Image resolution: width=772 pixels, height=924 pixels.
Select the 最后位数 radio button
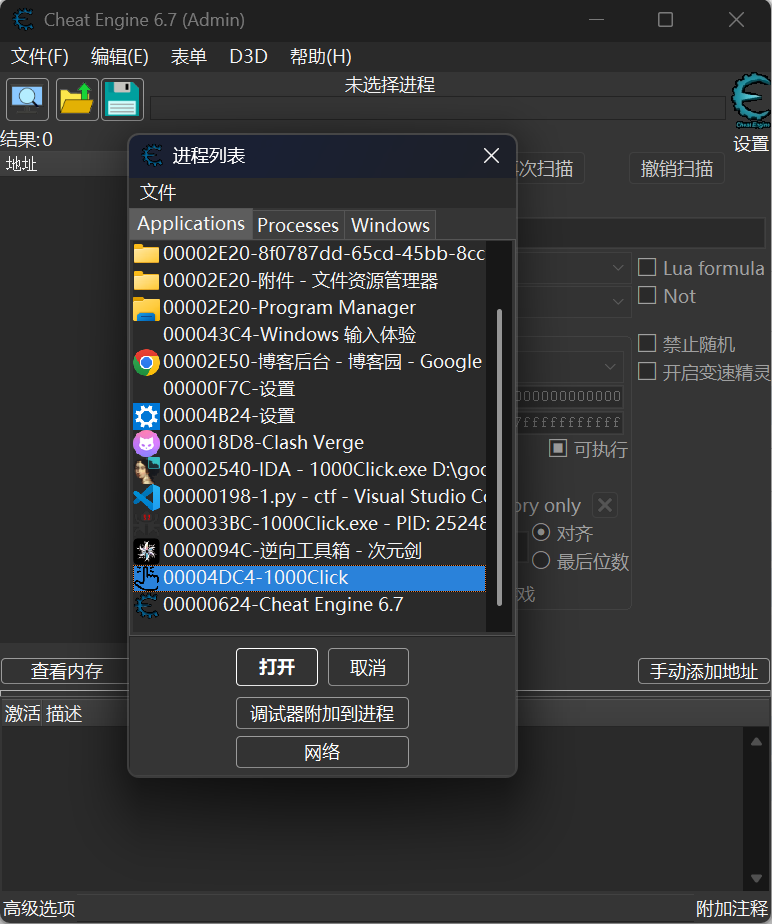coord(541,560)
